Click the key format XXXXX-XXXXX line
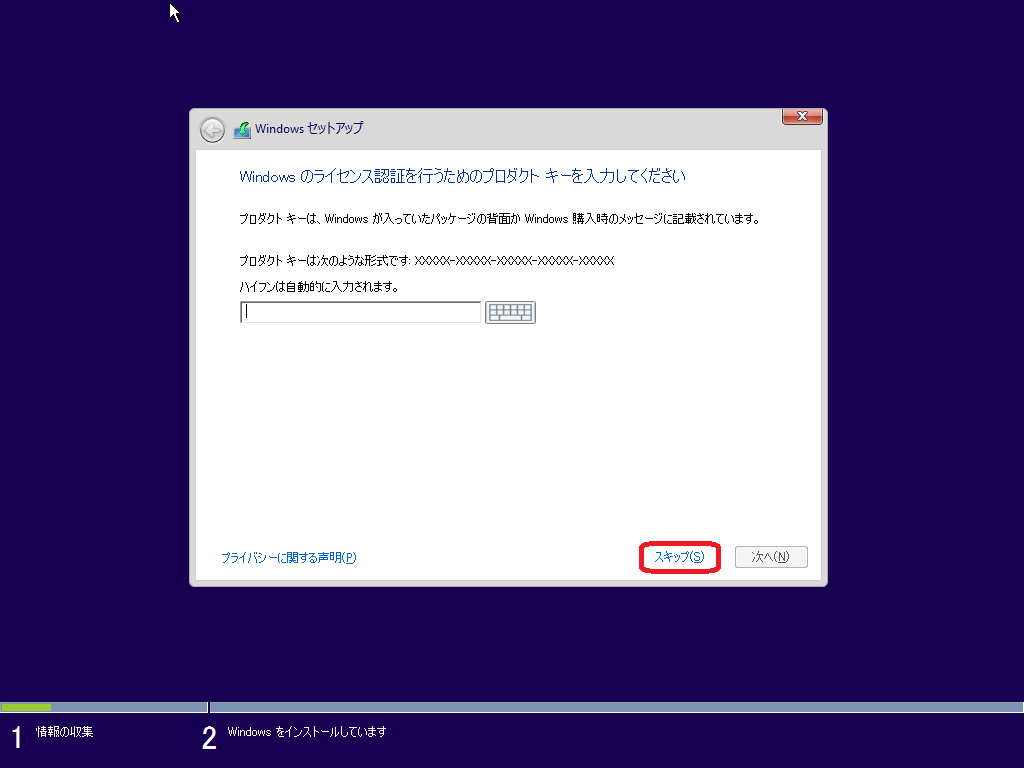The width and height of the screenshot is (1024, 768). (426, 261)
